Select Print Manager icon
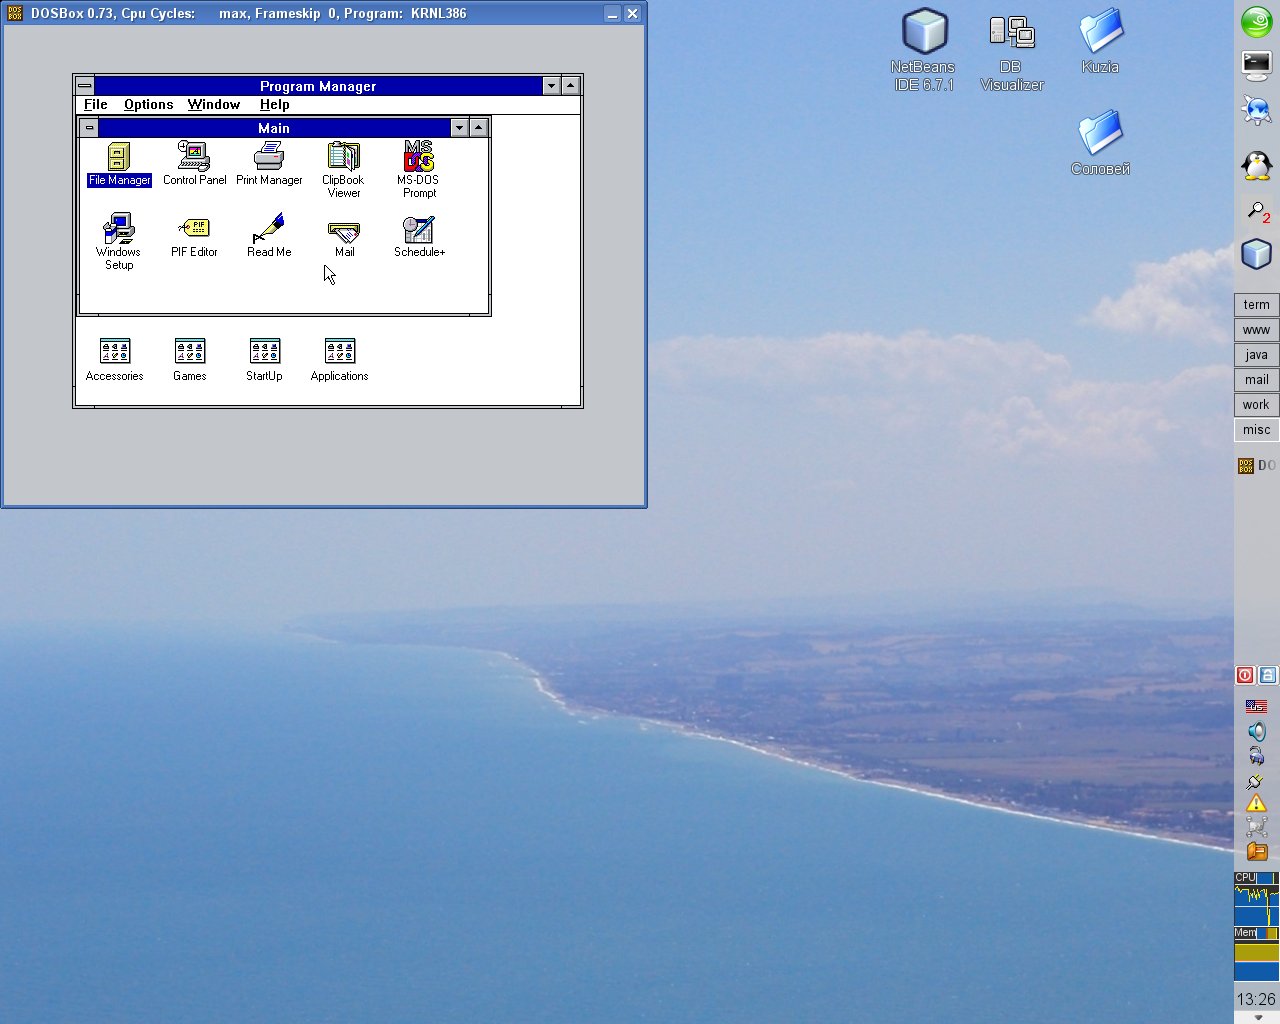This screenshot has height=1024, width=1280. [269, 164]
